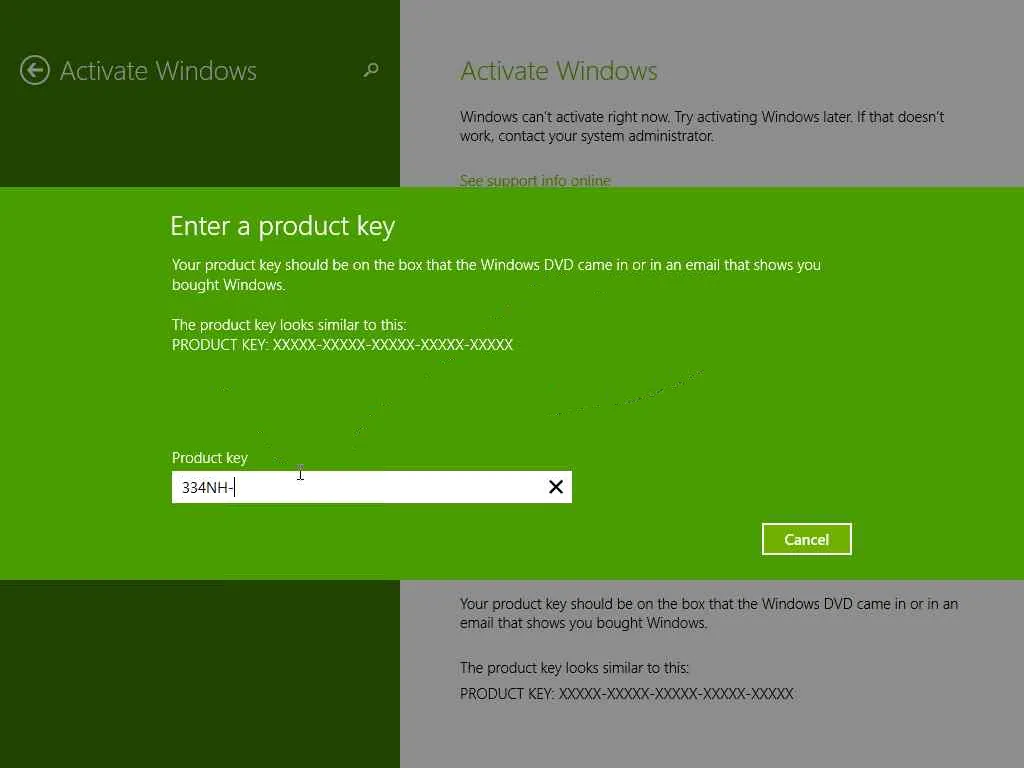Click 'Your product key should be' text in dialog
Screen dimensions: 1024x768
pos(496,274)
